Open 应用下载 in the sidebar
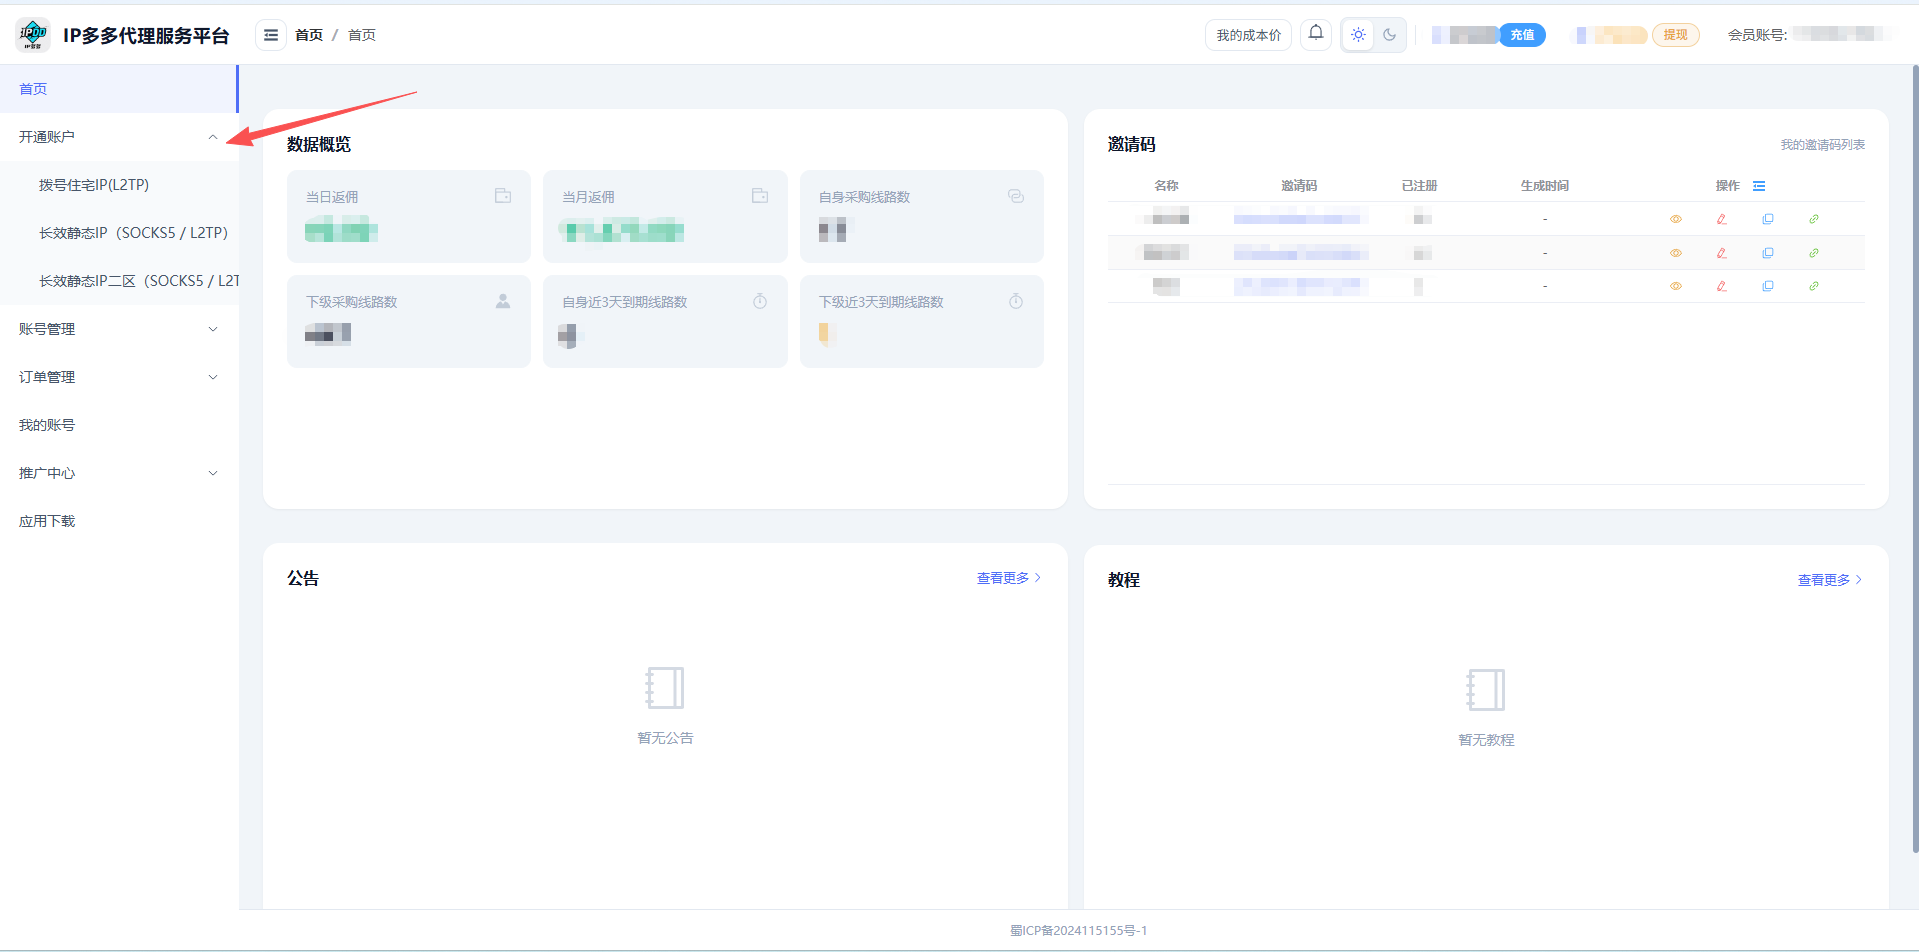The height and width of the screenshot is (952, 1919). (x=119, y=521)
